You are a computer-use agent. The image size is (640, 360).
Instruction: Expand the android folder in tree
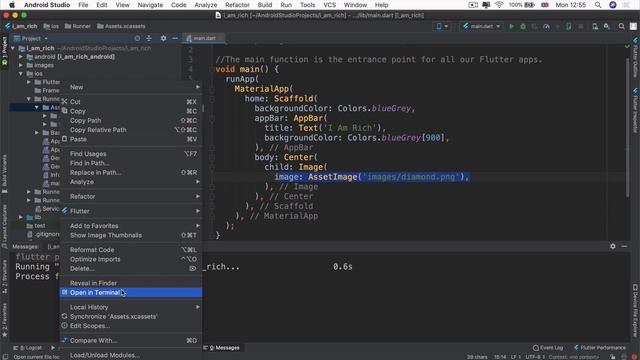tap(21, 57)
